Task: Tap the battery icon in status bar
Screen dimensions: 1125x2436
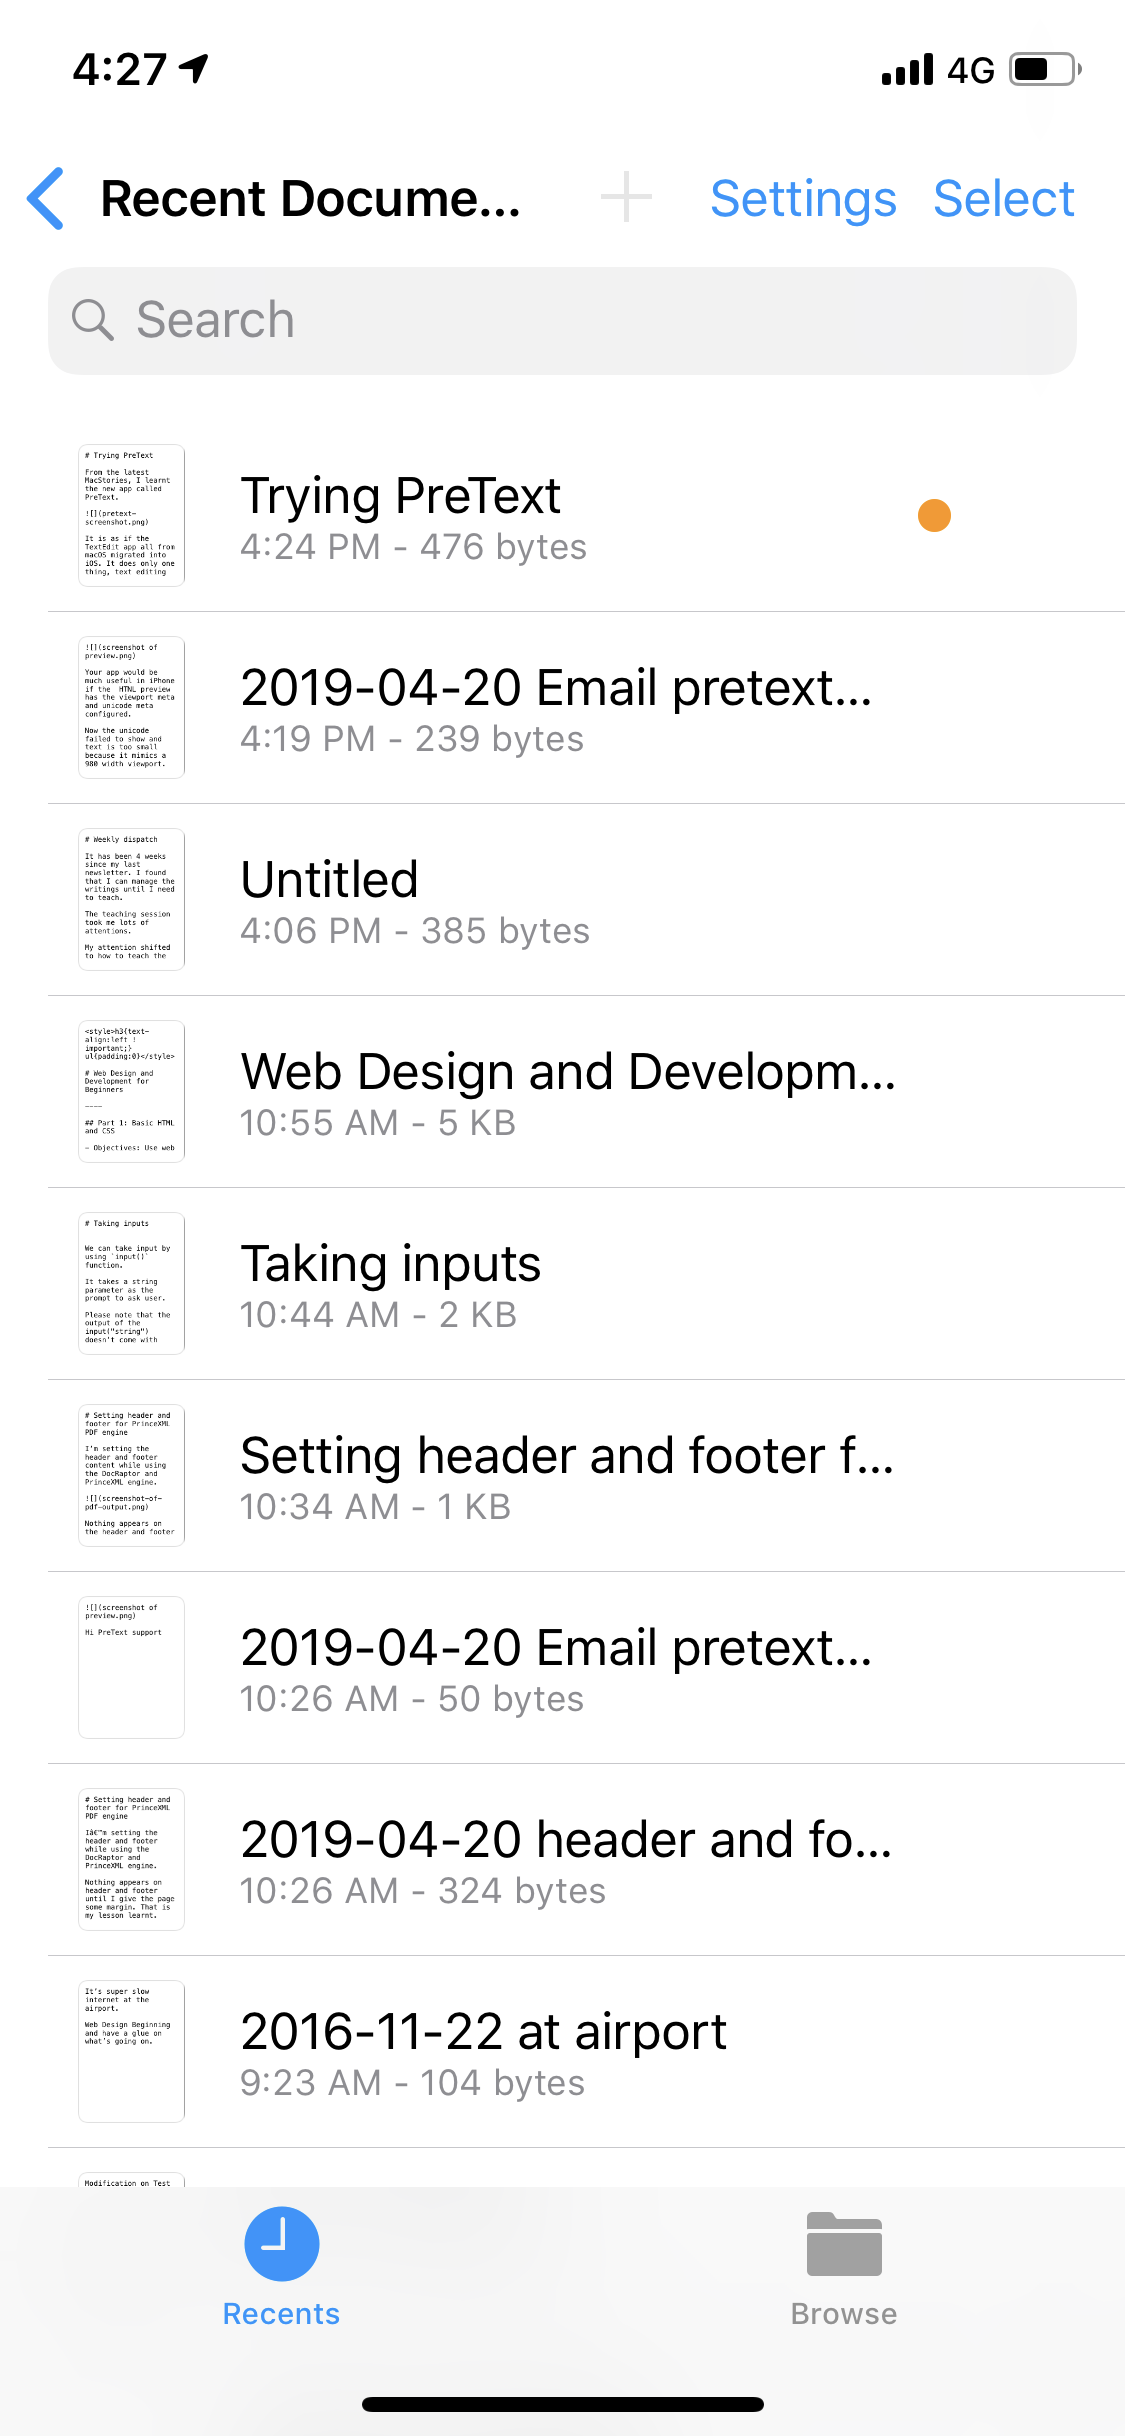Action: (x=1045, y=70)
